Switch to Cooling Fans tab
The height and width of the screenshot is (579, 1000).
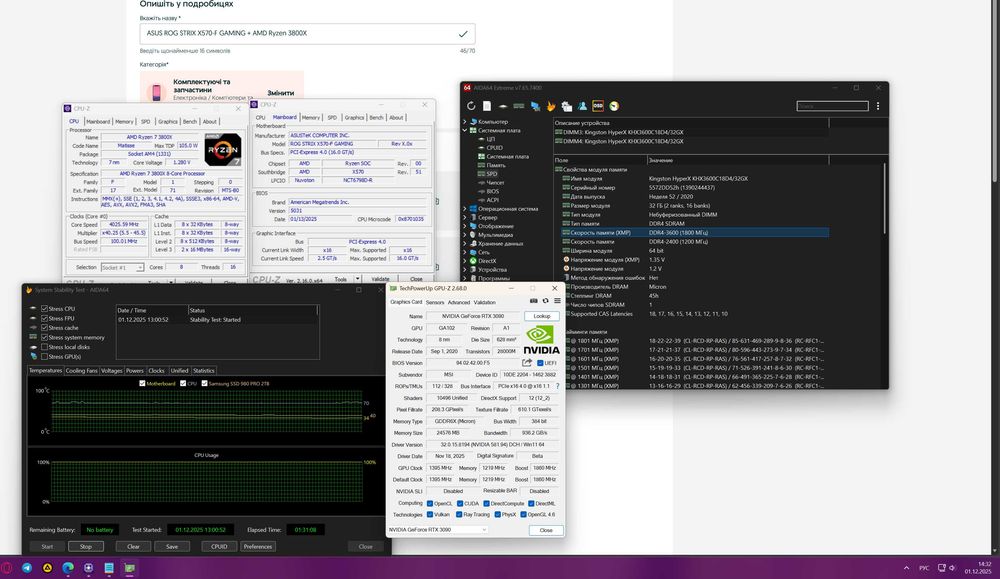82,370
